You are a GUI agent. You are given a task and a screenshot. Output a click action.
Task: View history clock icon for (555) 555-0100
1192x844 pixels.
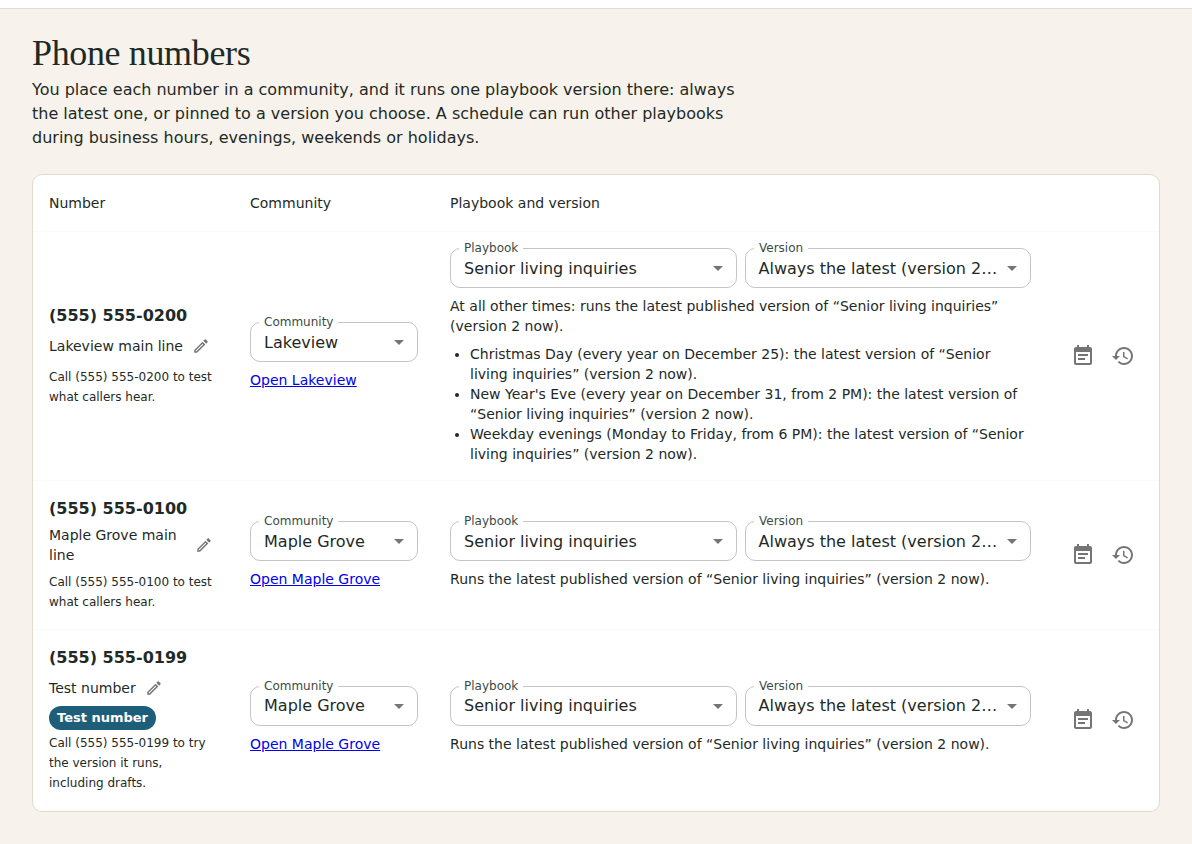[1123, 554]
